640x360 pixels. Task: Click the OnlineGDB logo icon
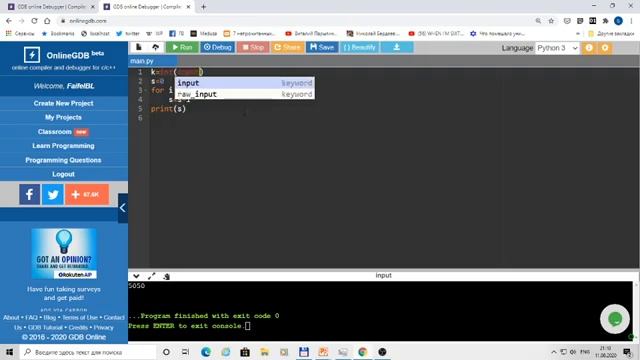(32, 54)
